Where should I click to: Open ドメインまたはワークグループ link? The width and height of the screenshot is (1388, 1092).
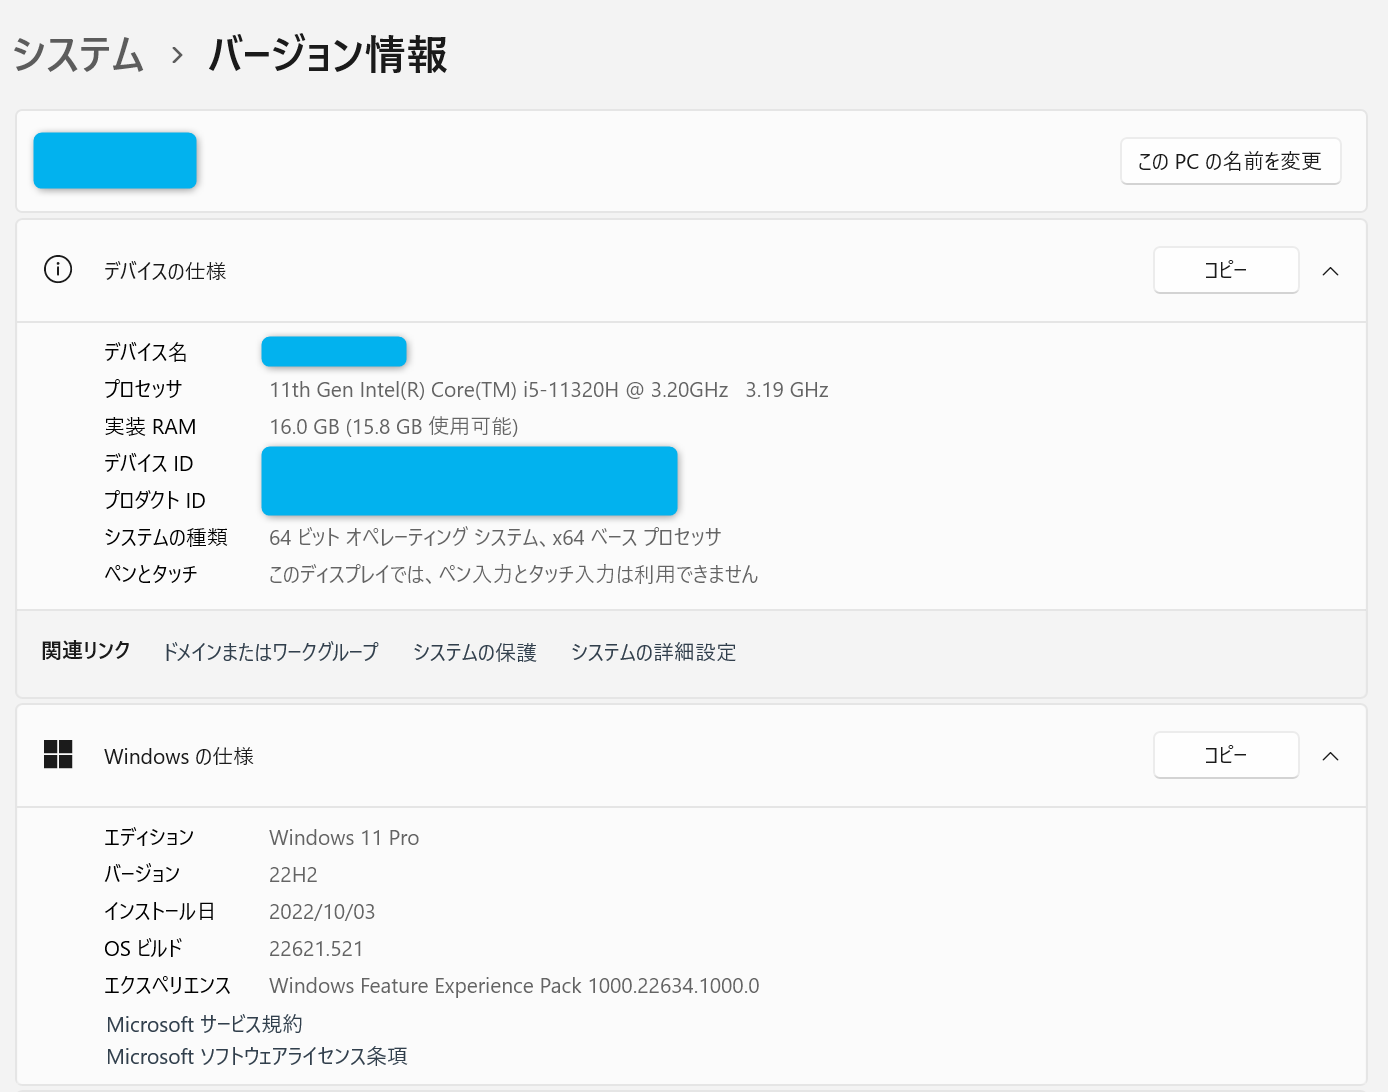click(x=270, y=652)
